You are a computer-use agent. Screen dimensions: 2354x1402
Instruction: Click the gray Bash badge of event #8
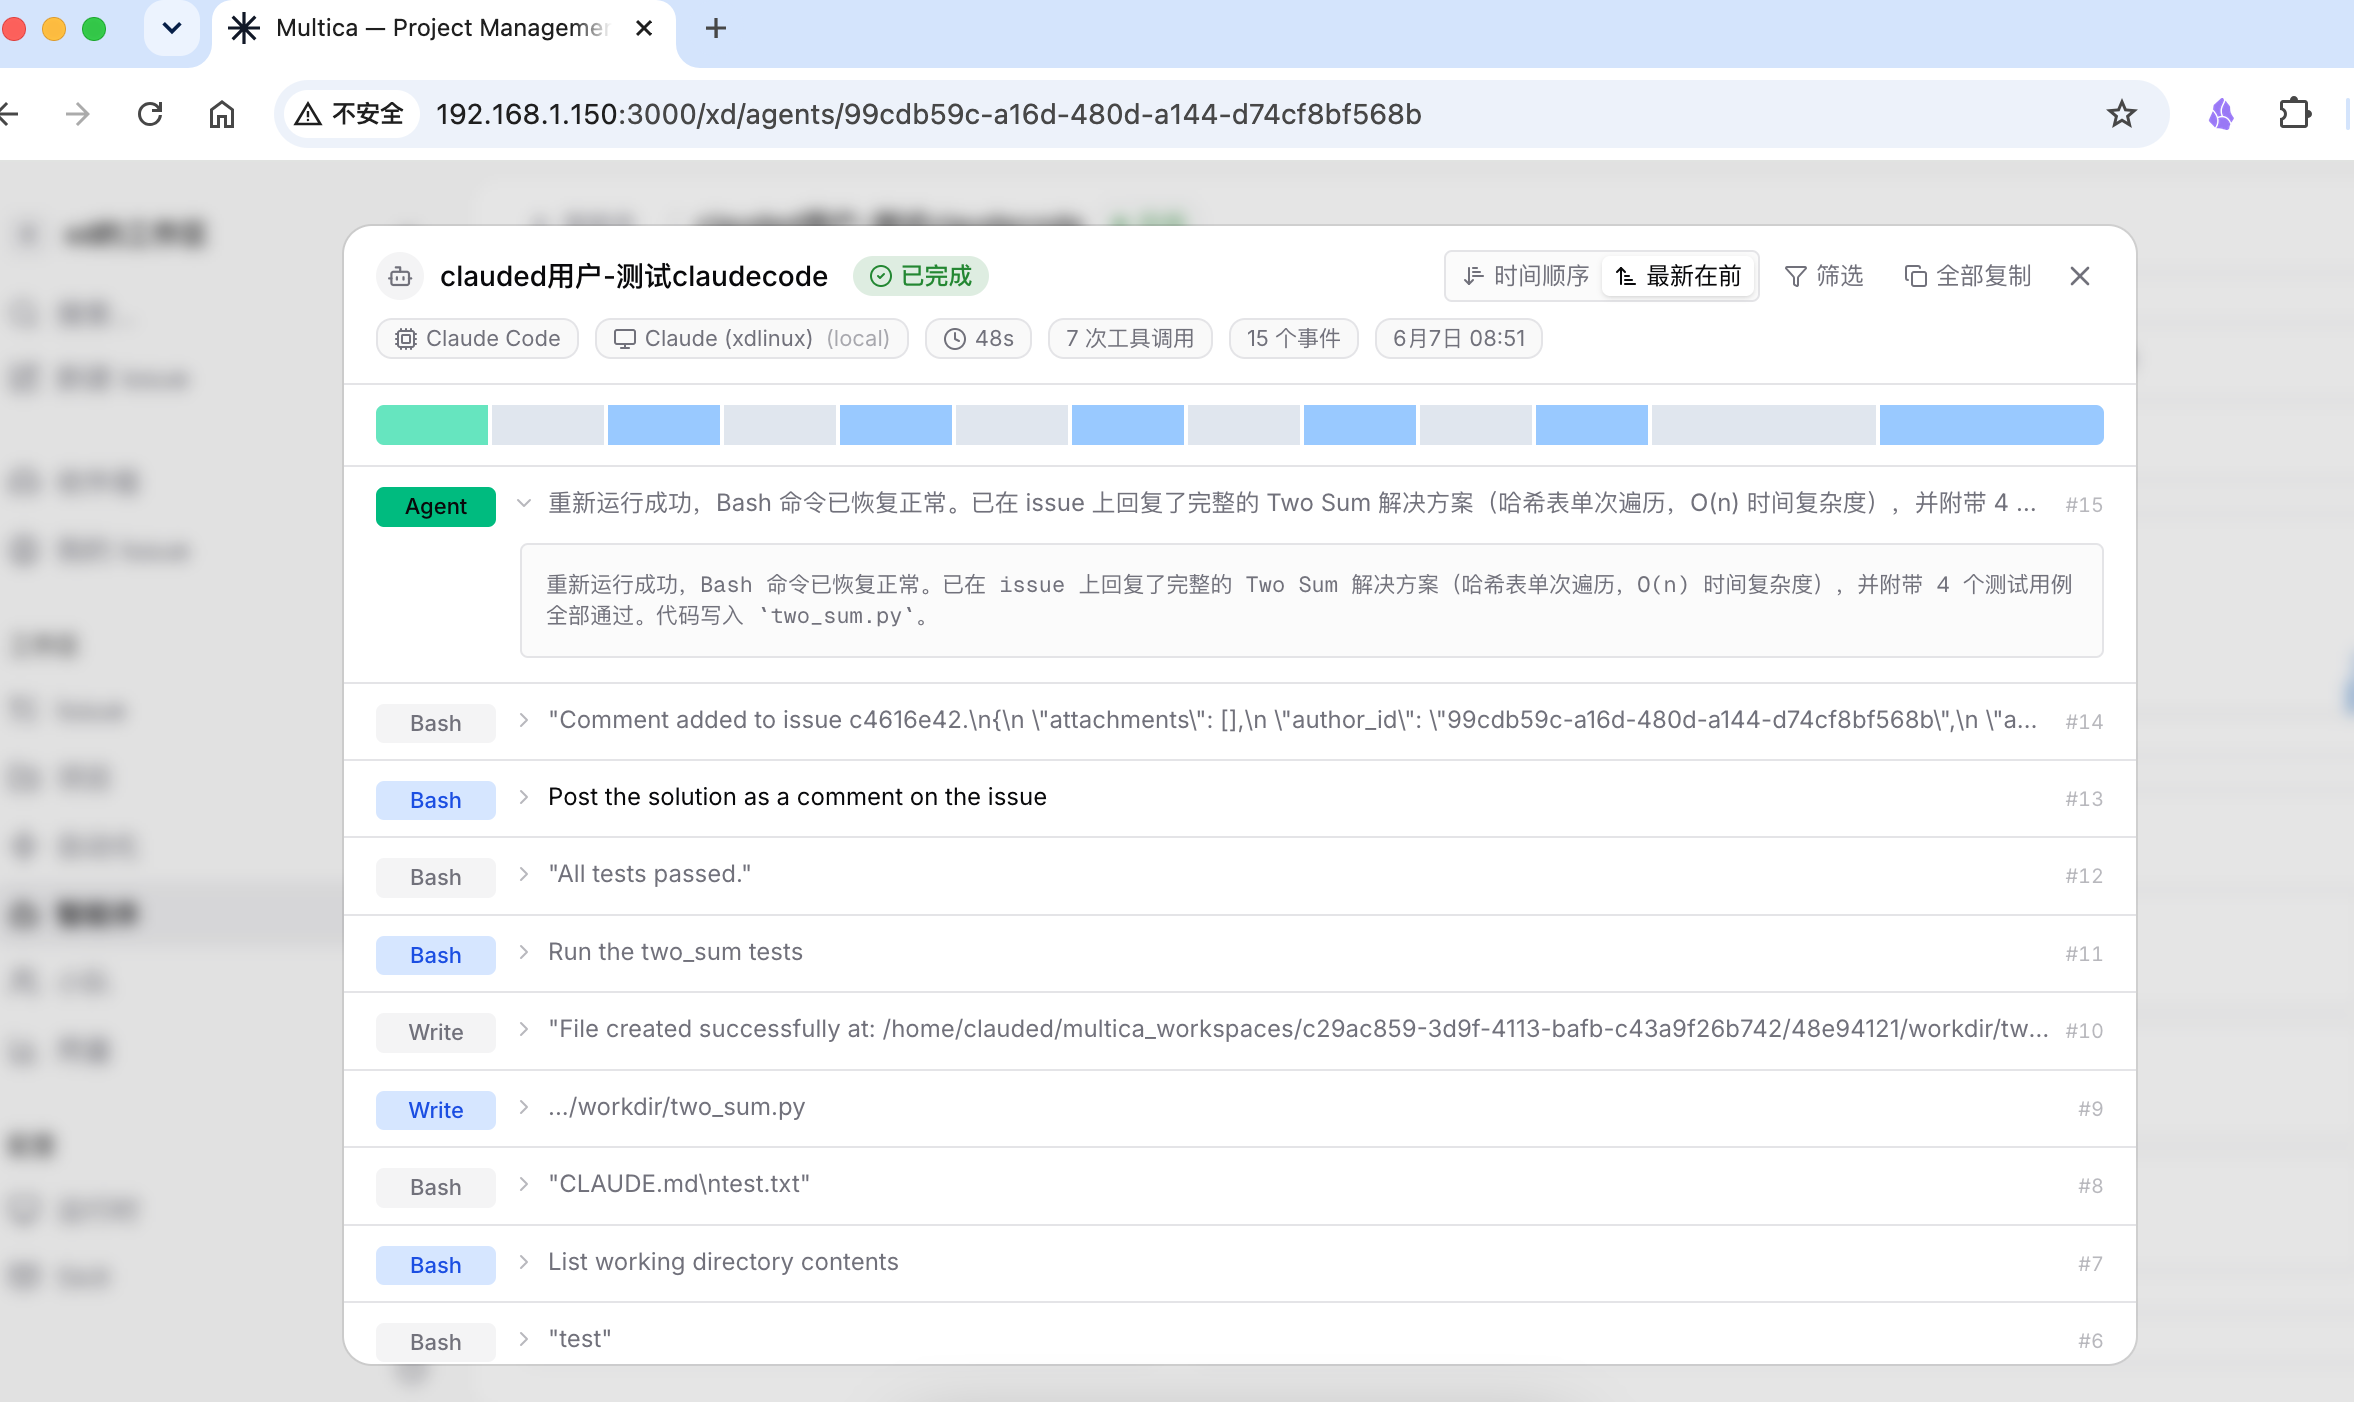(436, 1187)
